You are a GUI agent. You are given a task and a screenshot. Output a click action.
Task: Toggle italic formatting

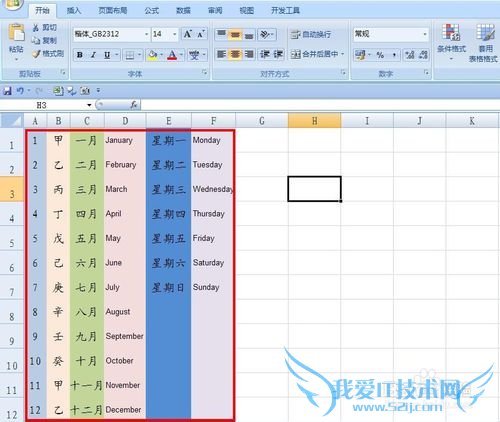pos(93,55)
